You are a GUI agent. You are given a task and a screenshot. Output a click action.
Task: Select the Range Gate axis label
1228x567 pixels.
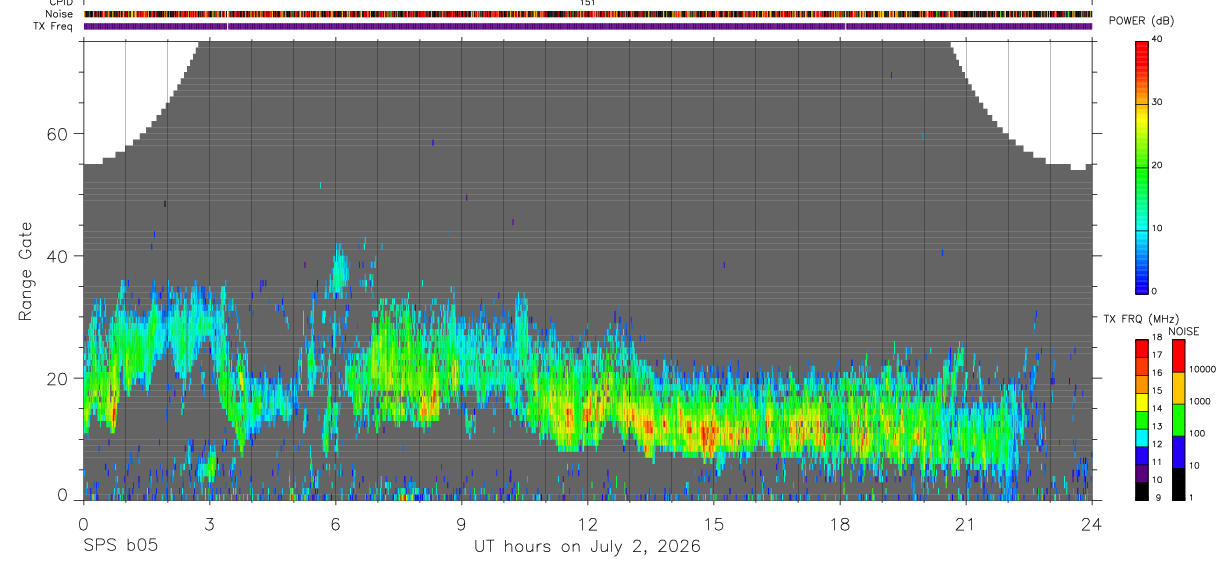point(26,272)
